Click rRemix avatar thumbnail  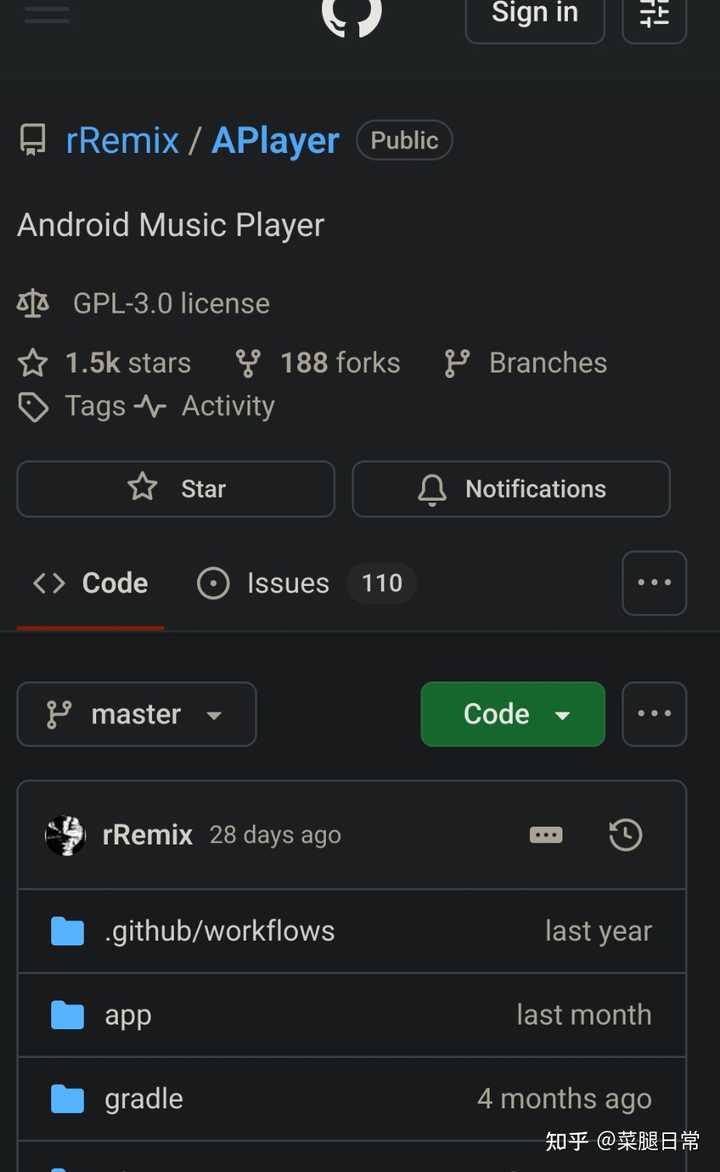coord(65,835)
